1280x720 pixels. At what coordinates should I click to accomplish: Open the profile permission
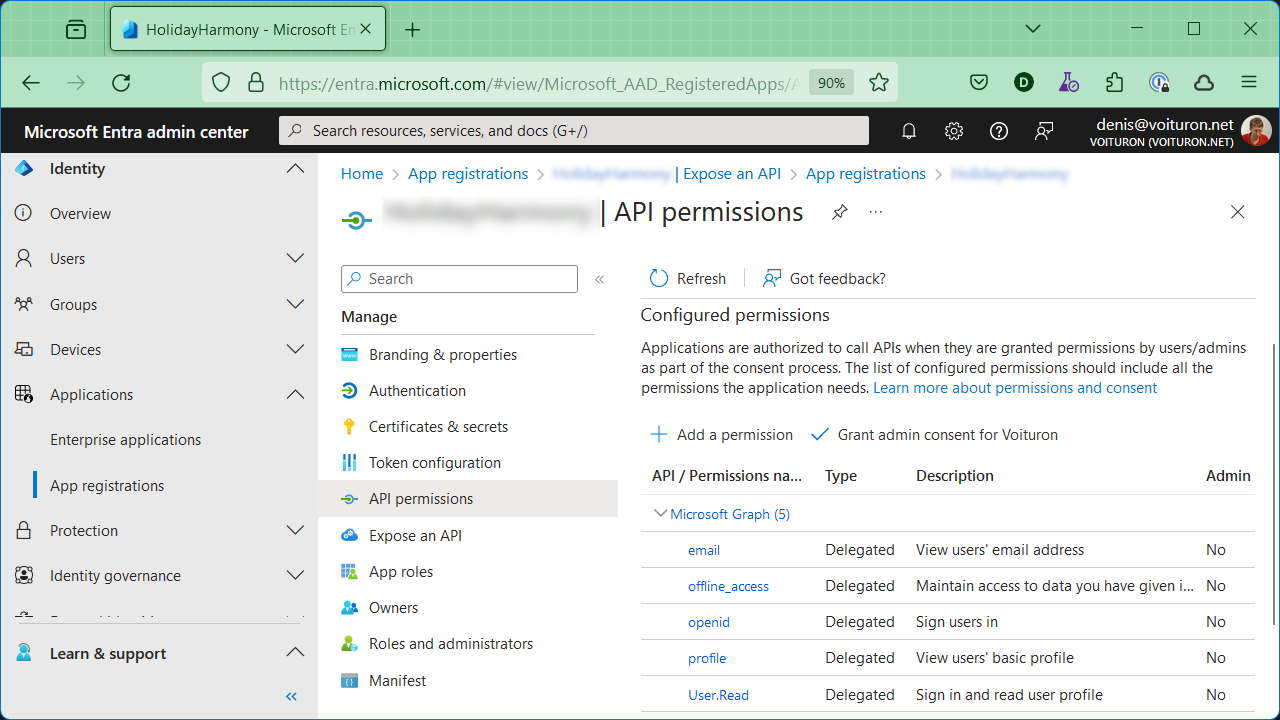(x=707, y=658)
